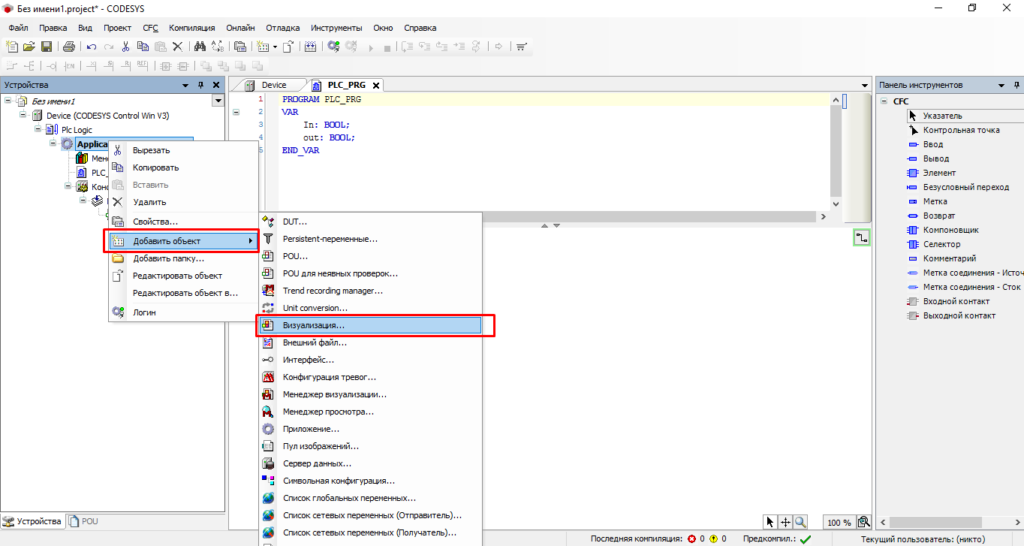Open the Устройства panel dropdown arrow
Screen dimensions: 1024x546
(x=217, y=101)
